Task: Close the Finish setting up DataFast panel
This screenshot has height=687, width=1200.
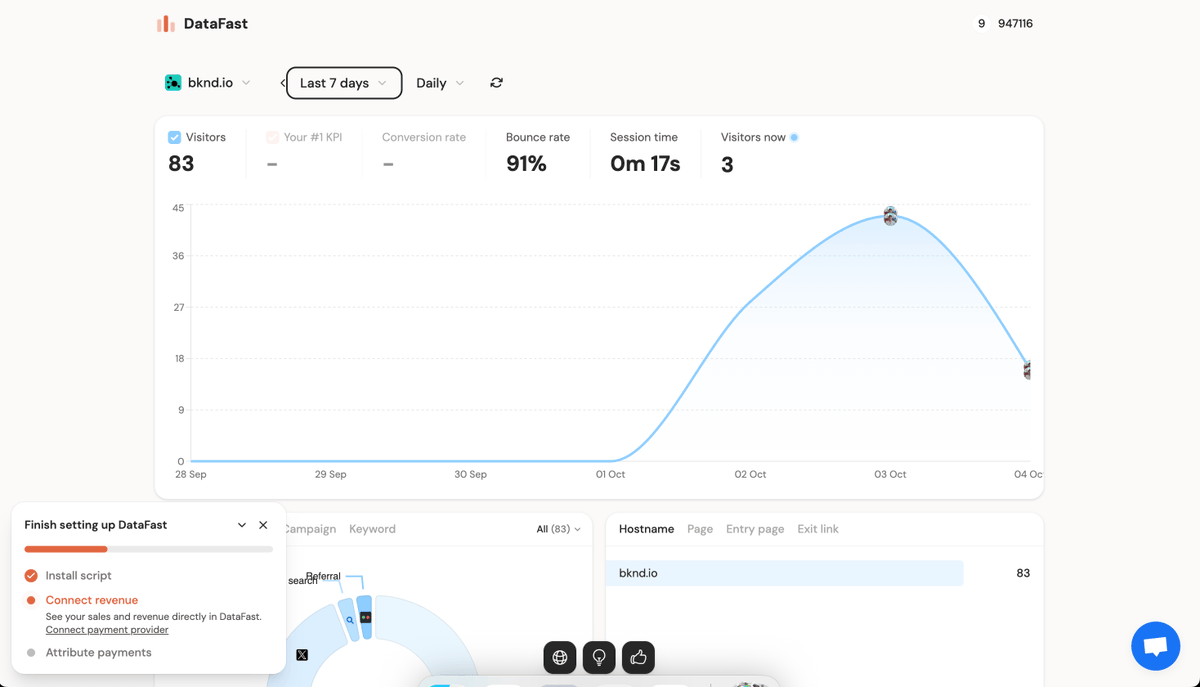Action: [263, 525]
